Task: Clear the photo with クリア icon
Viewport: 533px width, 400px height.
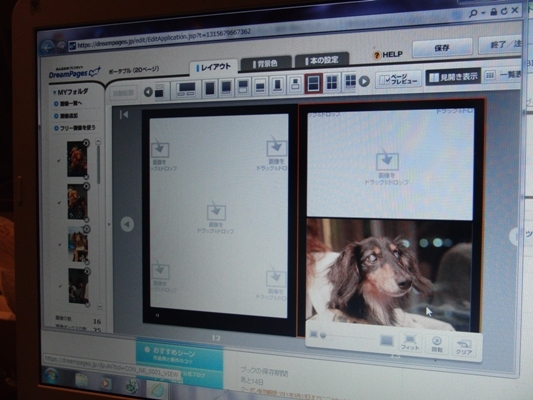Action: coord(464,347)
